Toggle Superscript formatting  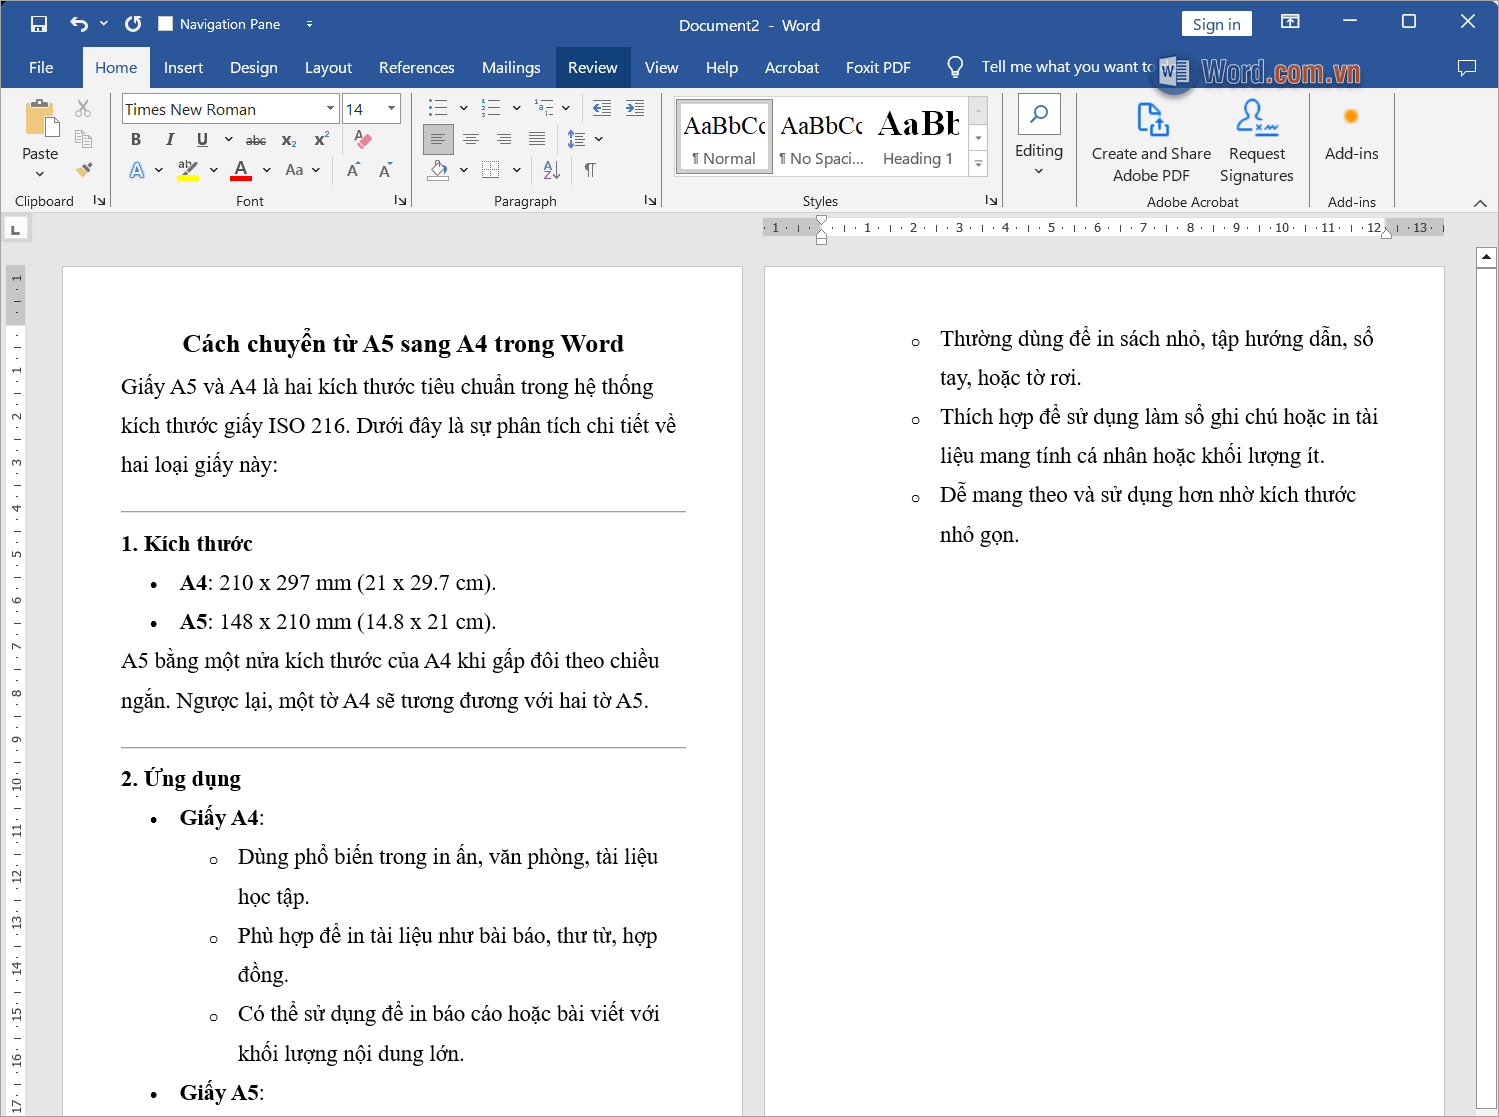pos(321,139)
